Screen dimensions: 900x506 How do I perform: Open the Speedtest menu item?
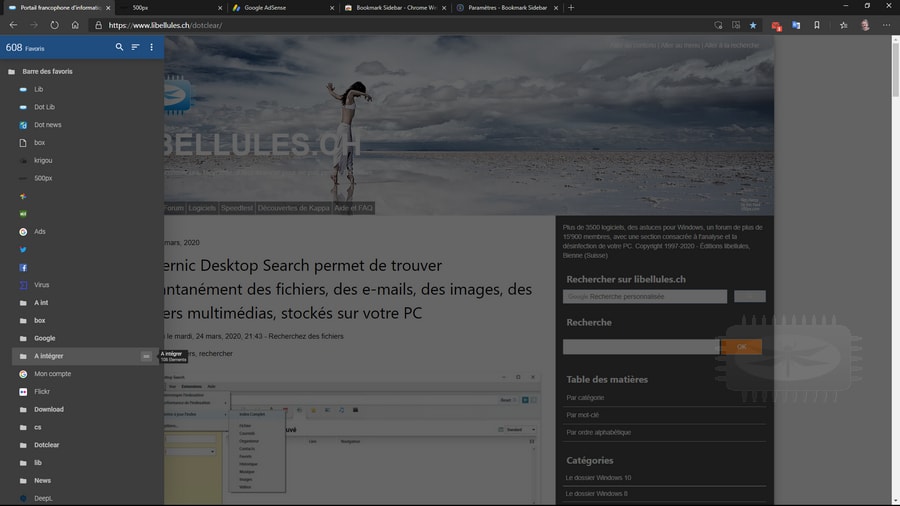tap(236, 208)
